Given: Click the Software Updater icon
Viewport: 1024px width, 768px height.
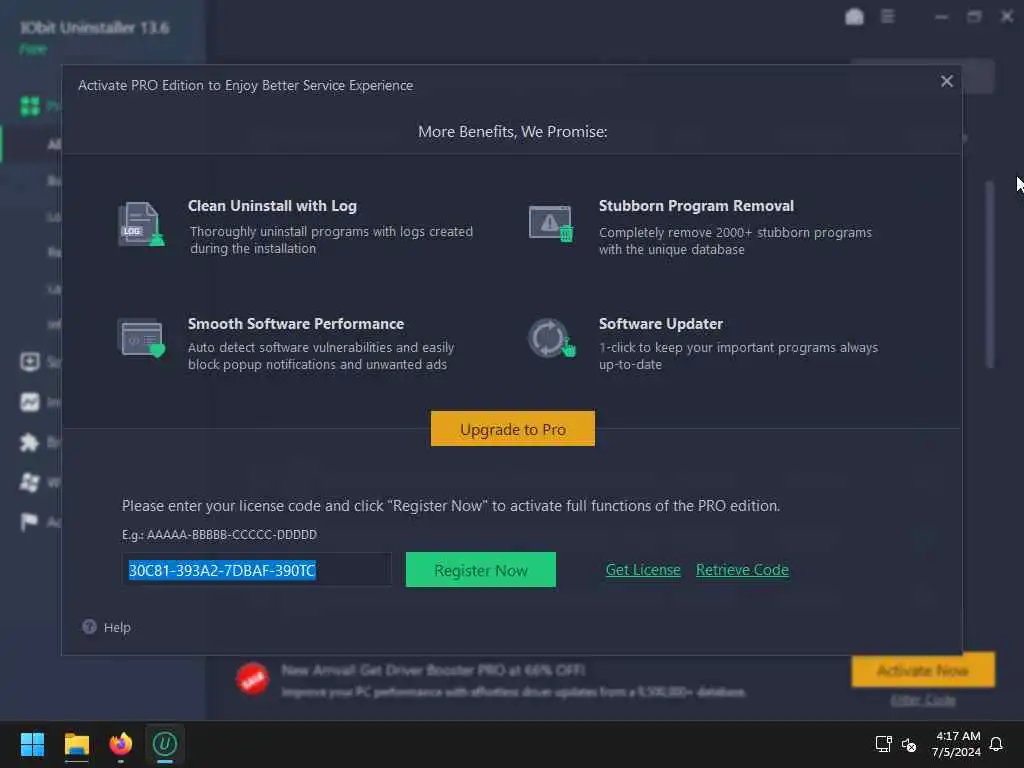Looking at the screenshot, I should click(551, 338).
